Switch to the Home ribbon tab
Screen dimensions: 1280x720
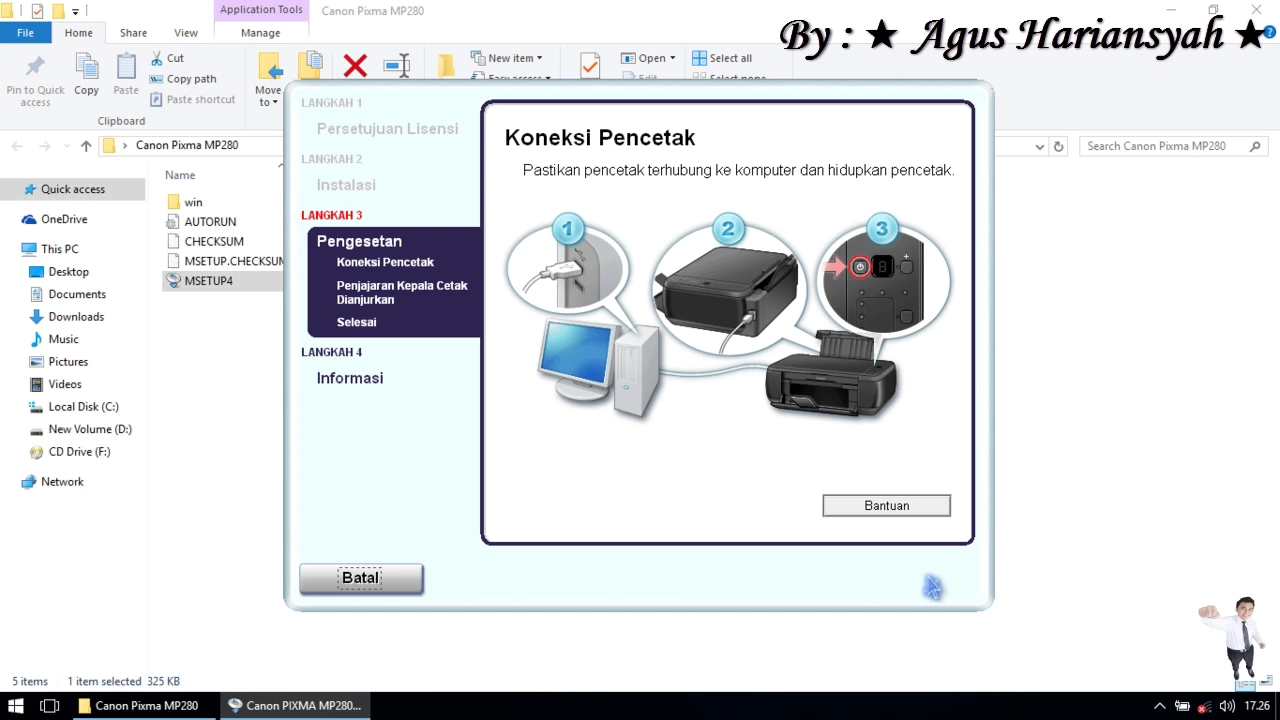coord(78,33)
